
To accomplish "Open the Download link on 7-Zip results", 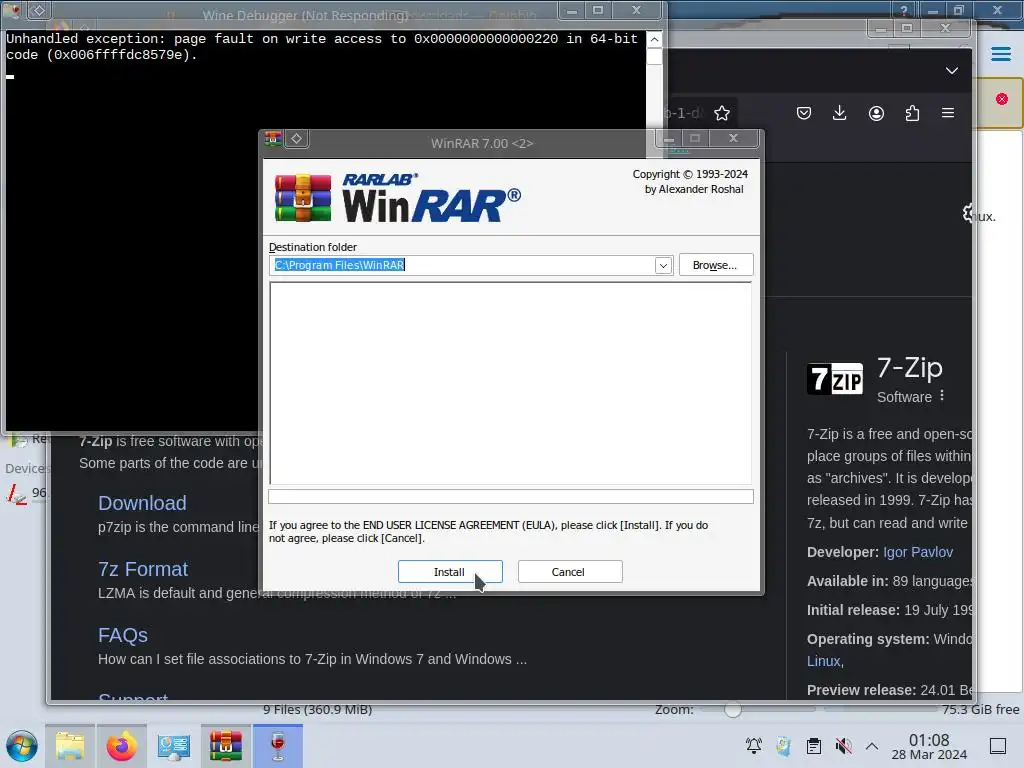I will 142,503.
